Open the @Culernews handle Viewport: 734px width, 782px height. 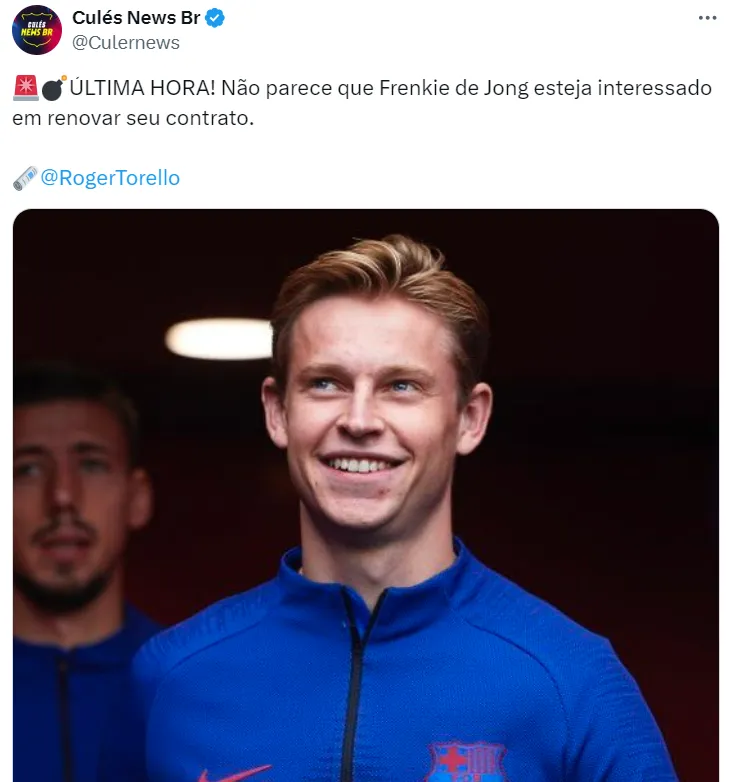(126, 43)
